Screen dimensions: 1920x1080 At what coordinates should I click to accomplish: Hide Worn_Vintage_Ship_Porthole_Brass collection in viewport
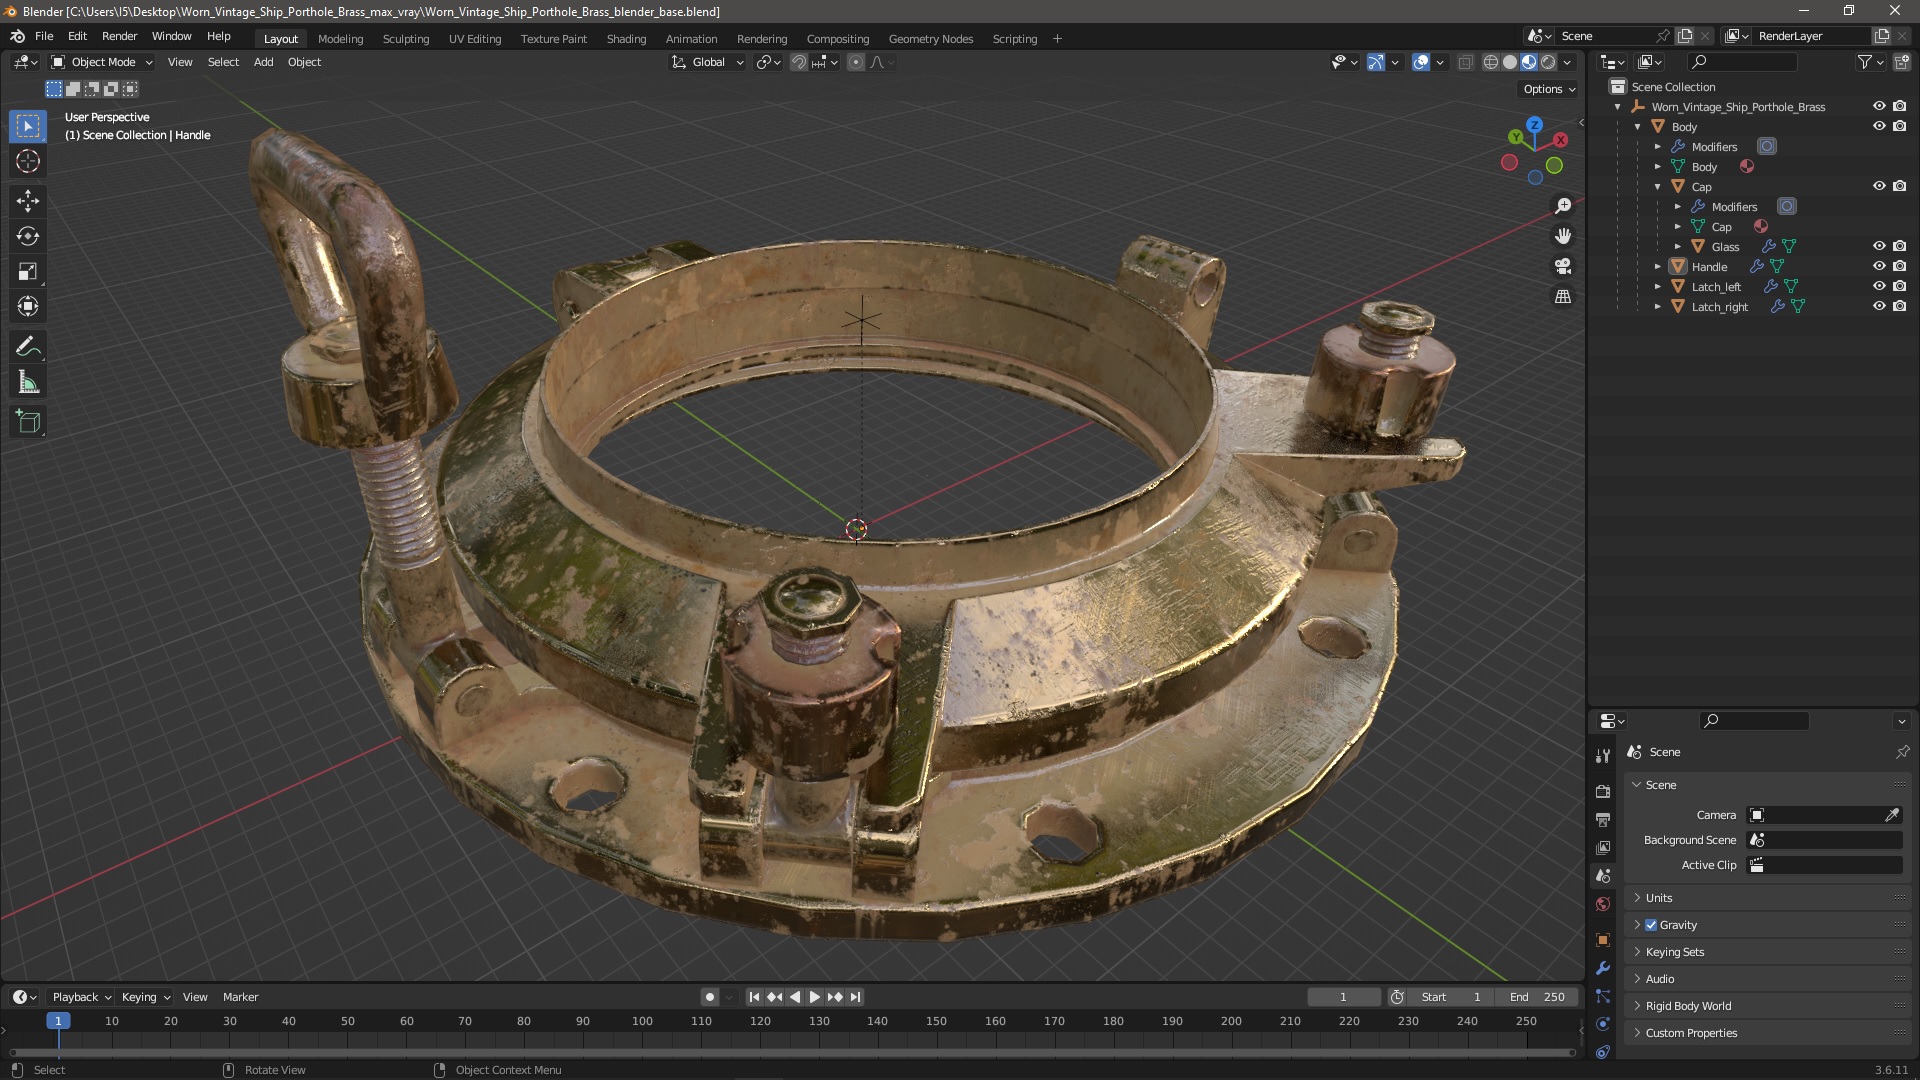tap(1879, 106)
